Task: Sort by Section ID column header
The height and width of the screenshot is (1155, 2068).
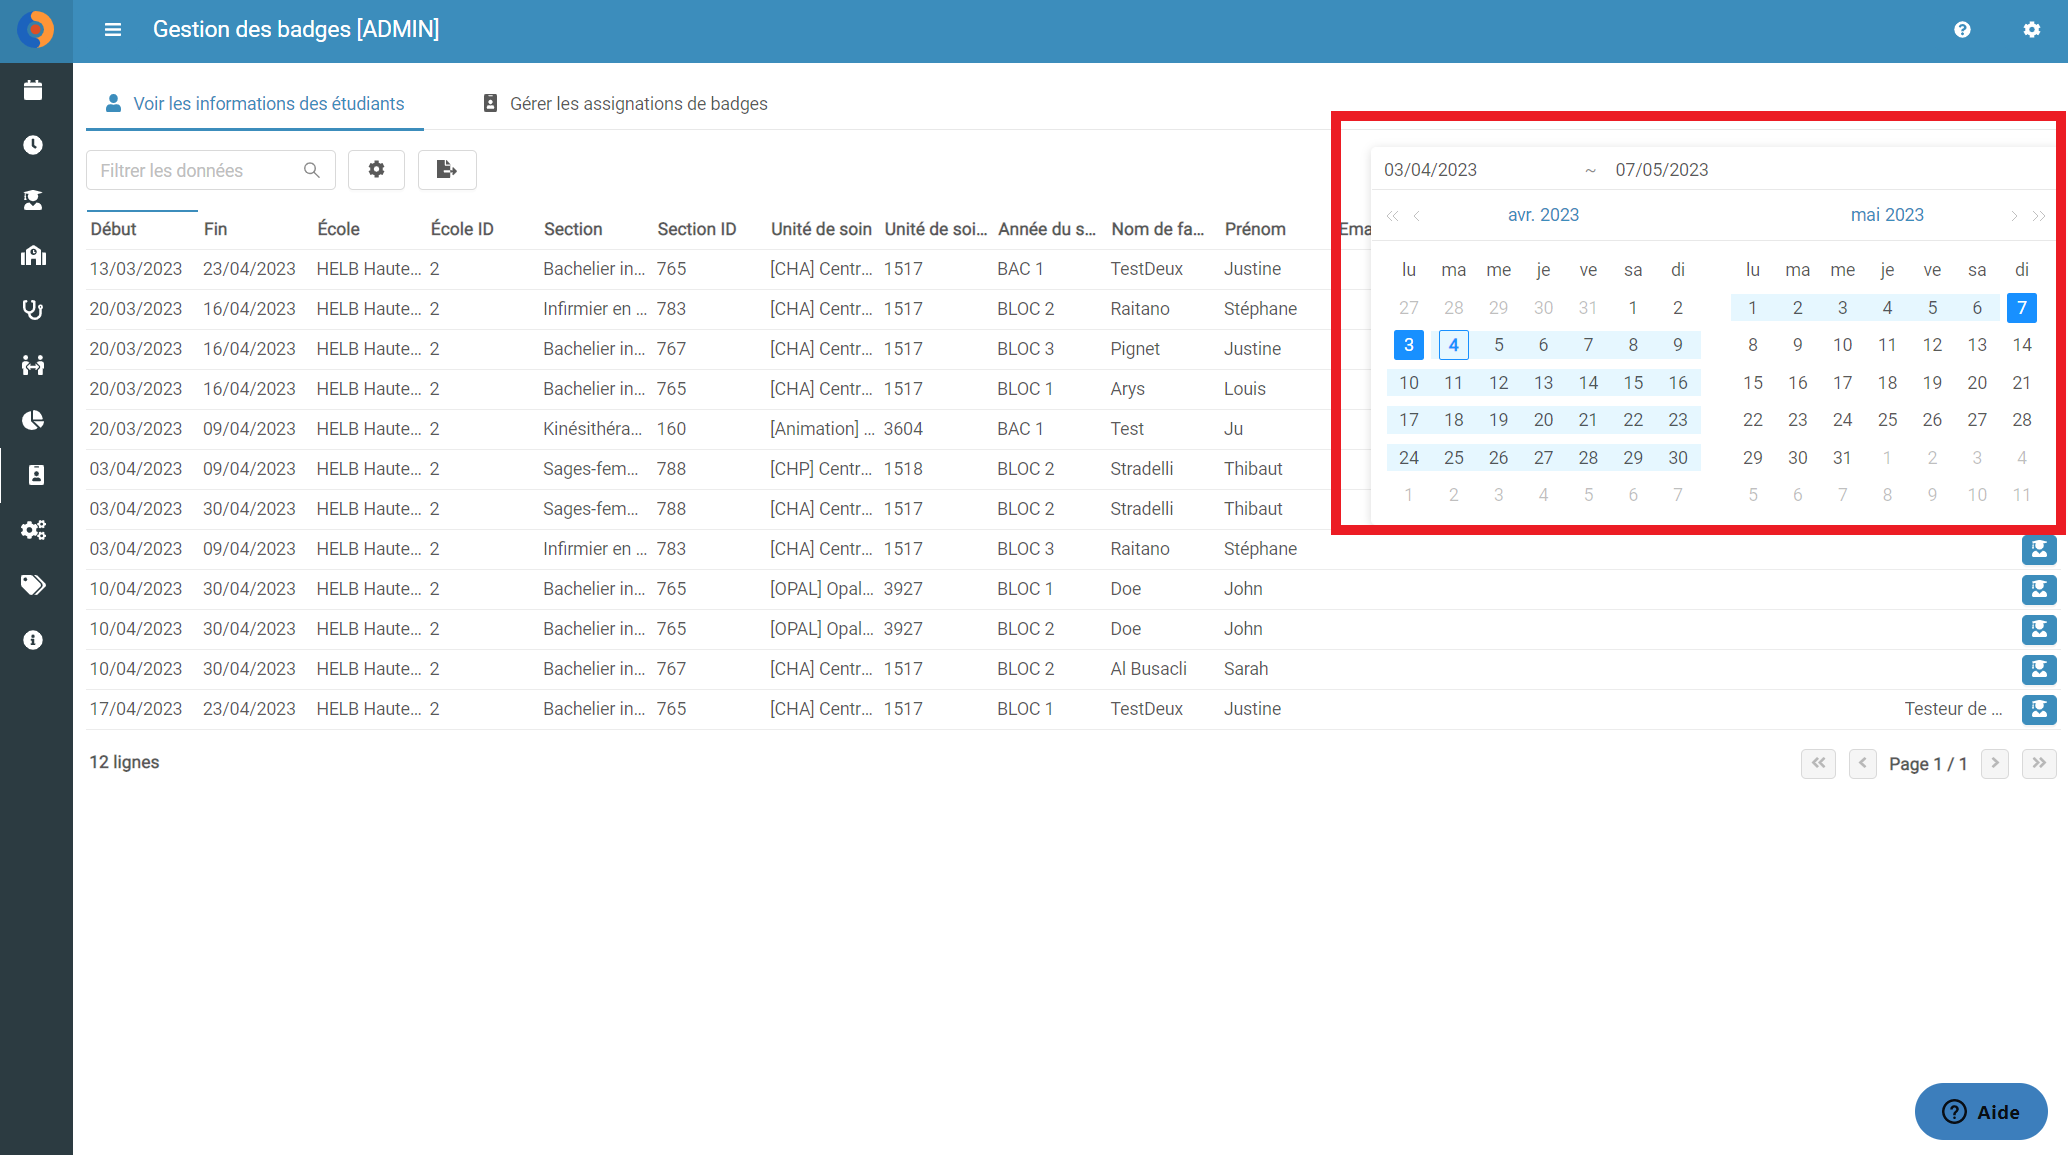Action: pyautogui.click(x=697, y=229)
